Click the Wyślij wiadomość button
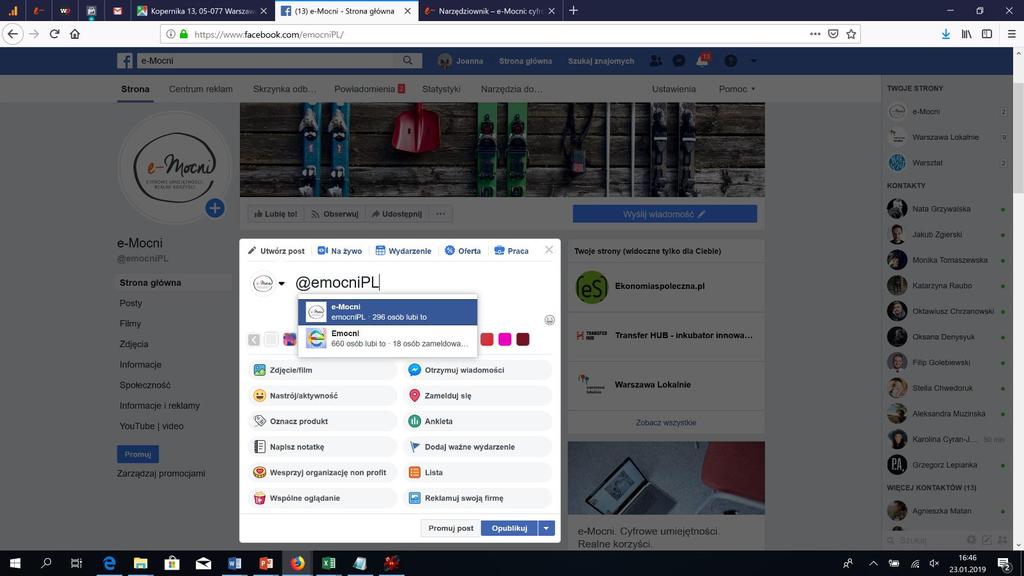This screenshot has width=1024, height=576. tap(665, 214)
